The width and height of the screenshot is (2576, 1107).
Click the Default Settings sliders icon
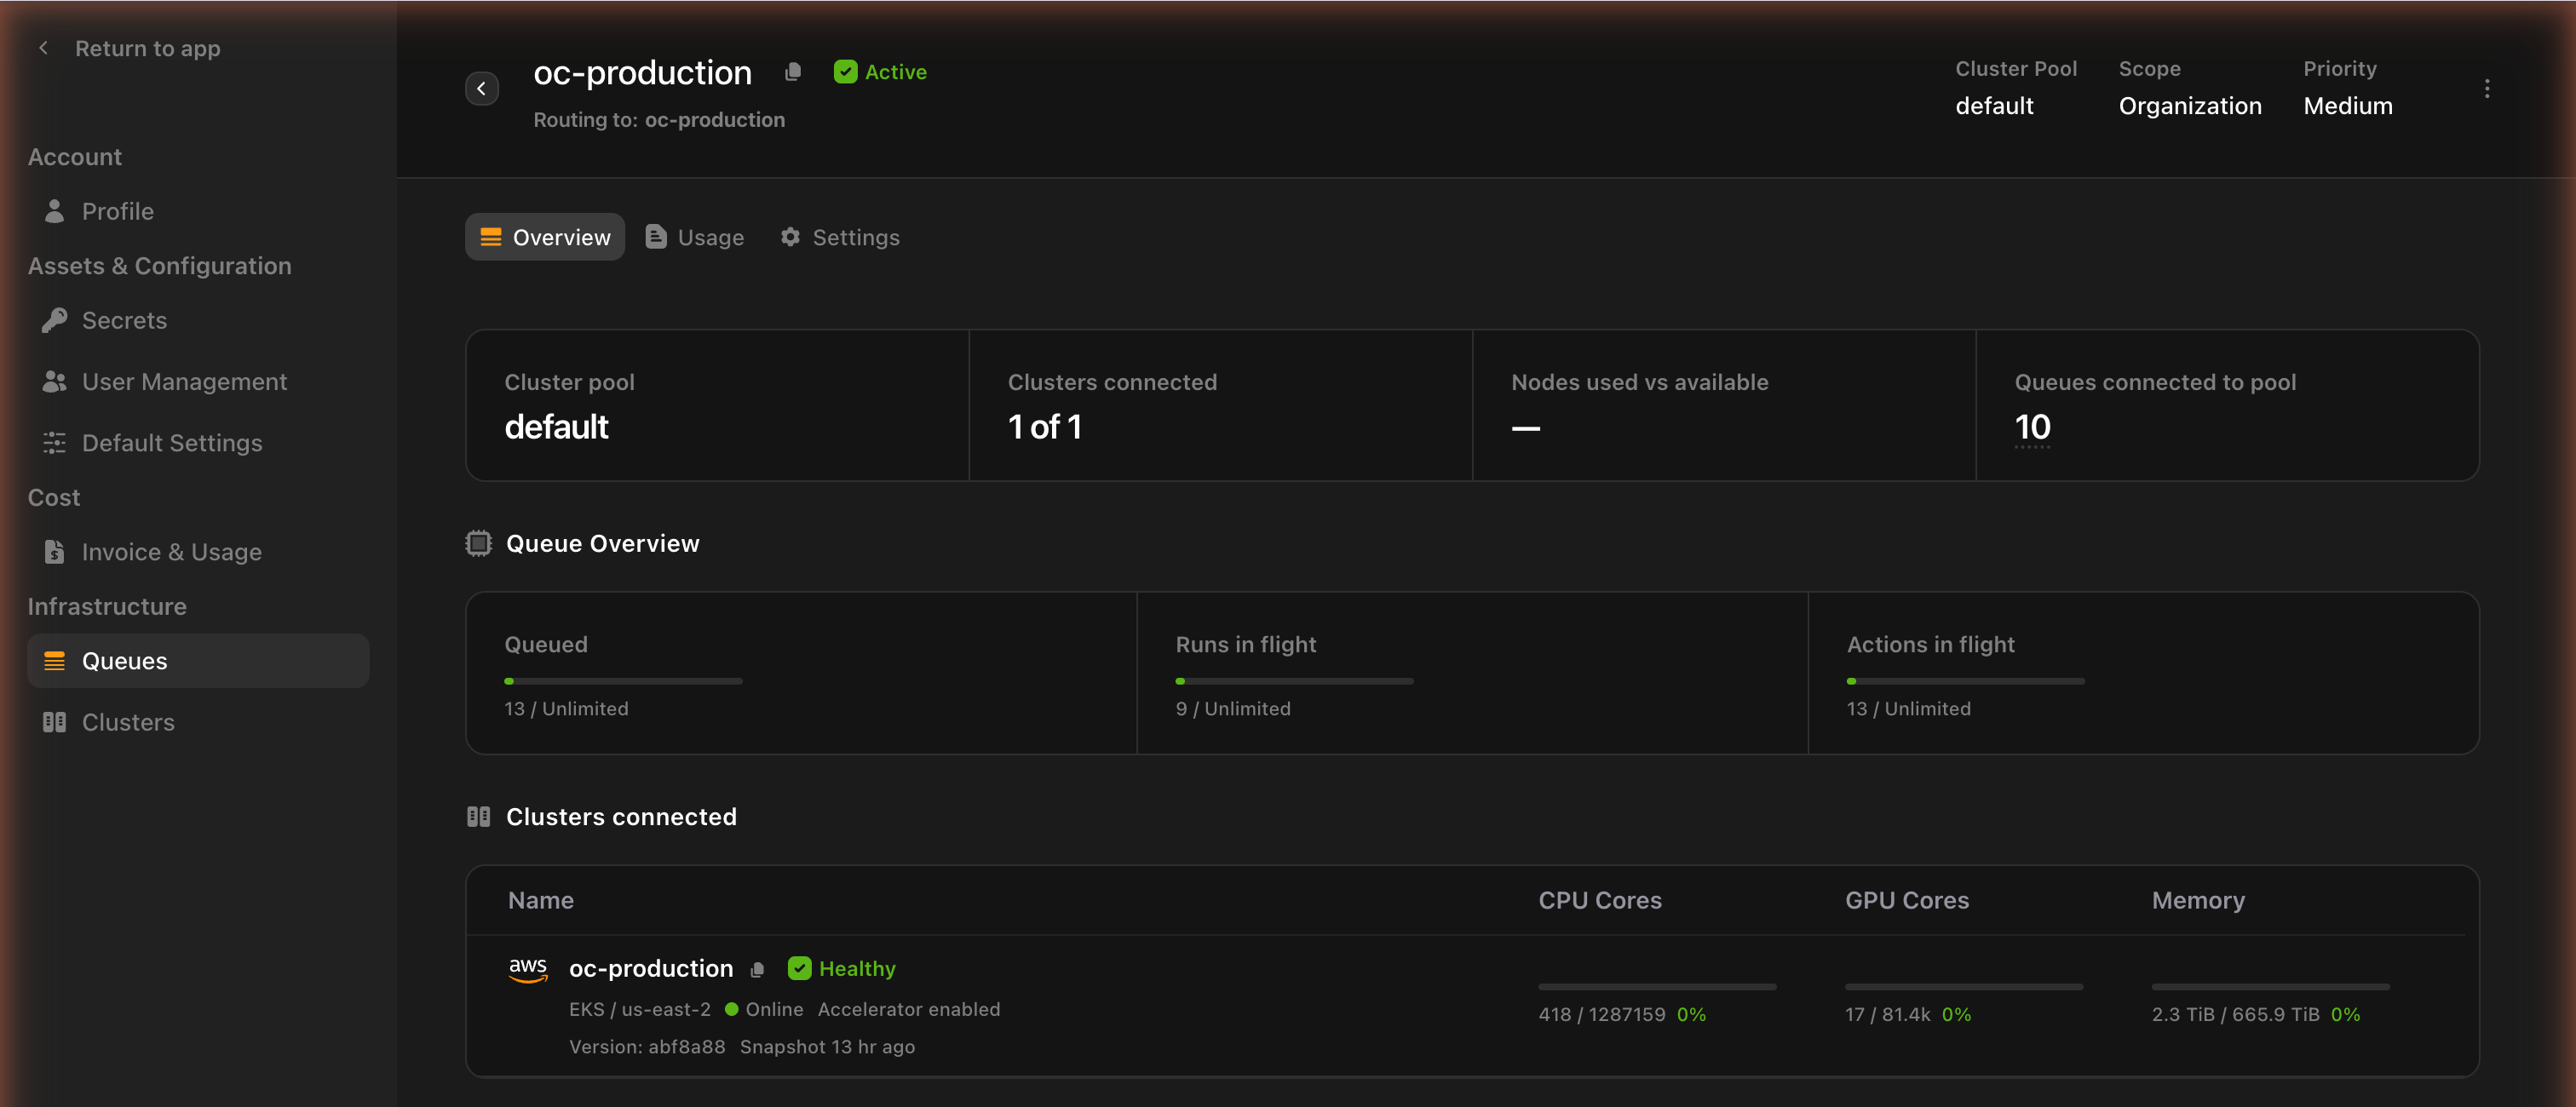[x=55, y=442]
